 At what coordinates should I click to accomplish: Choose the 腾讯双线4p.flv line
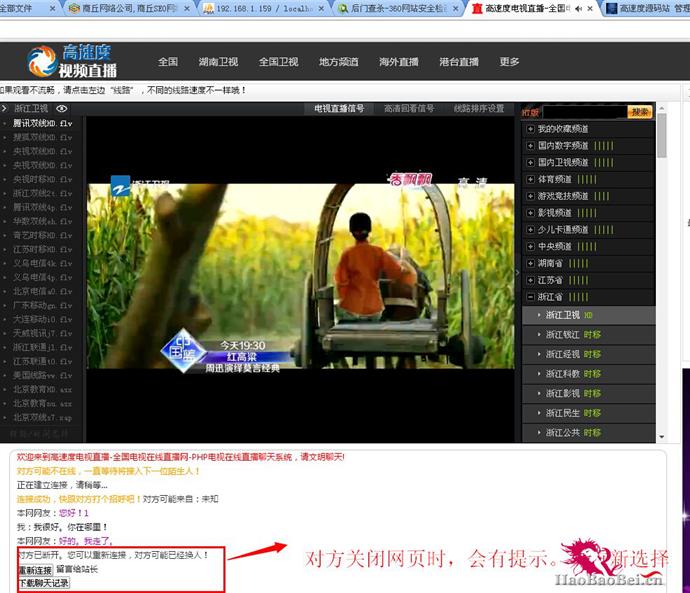point(42,207)
